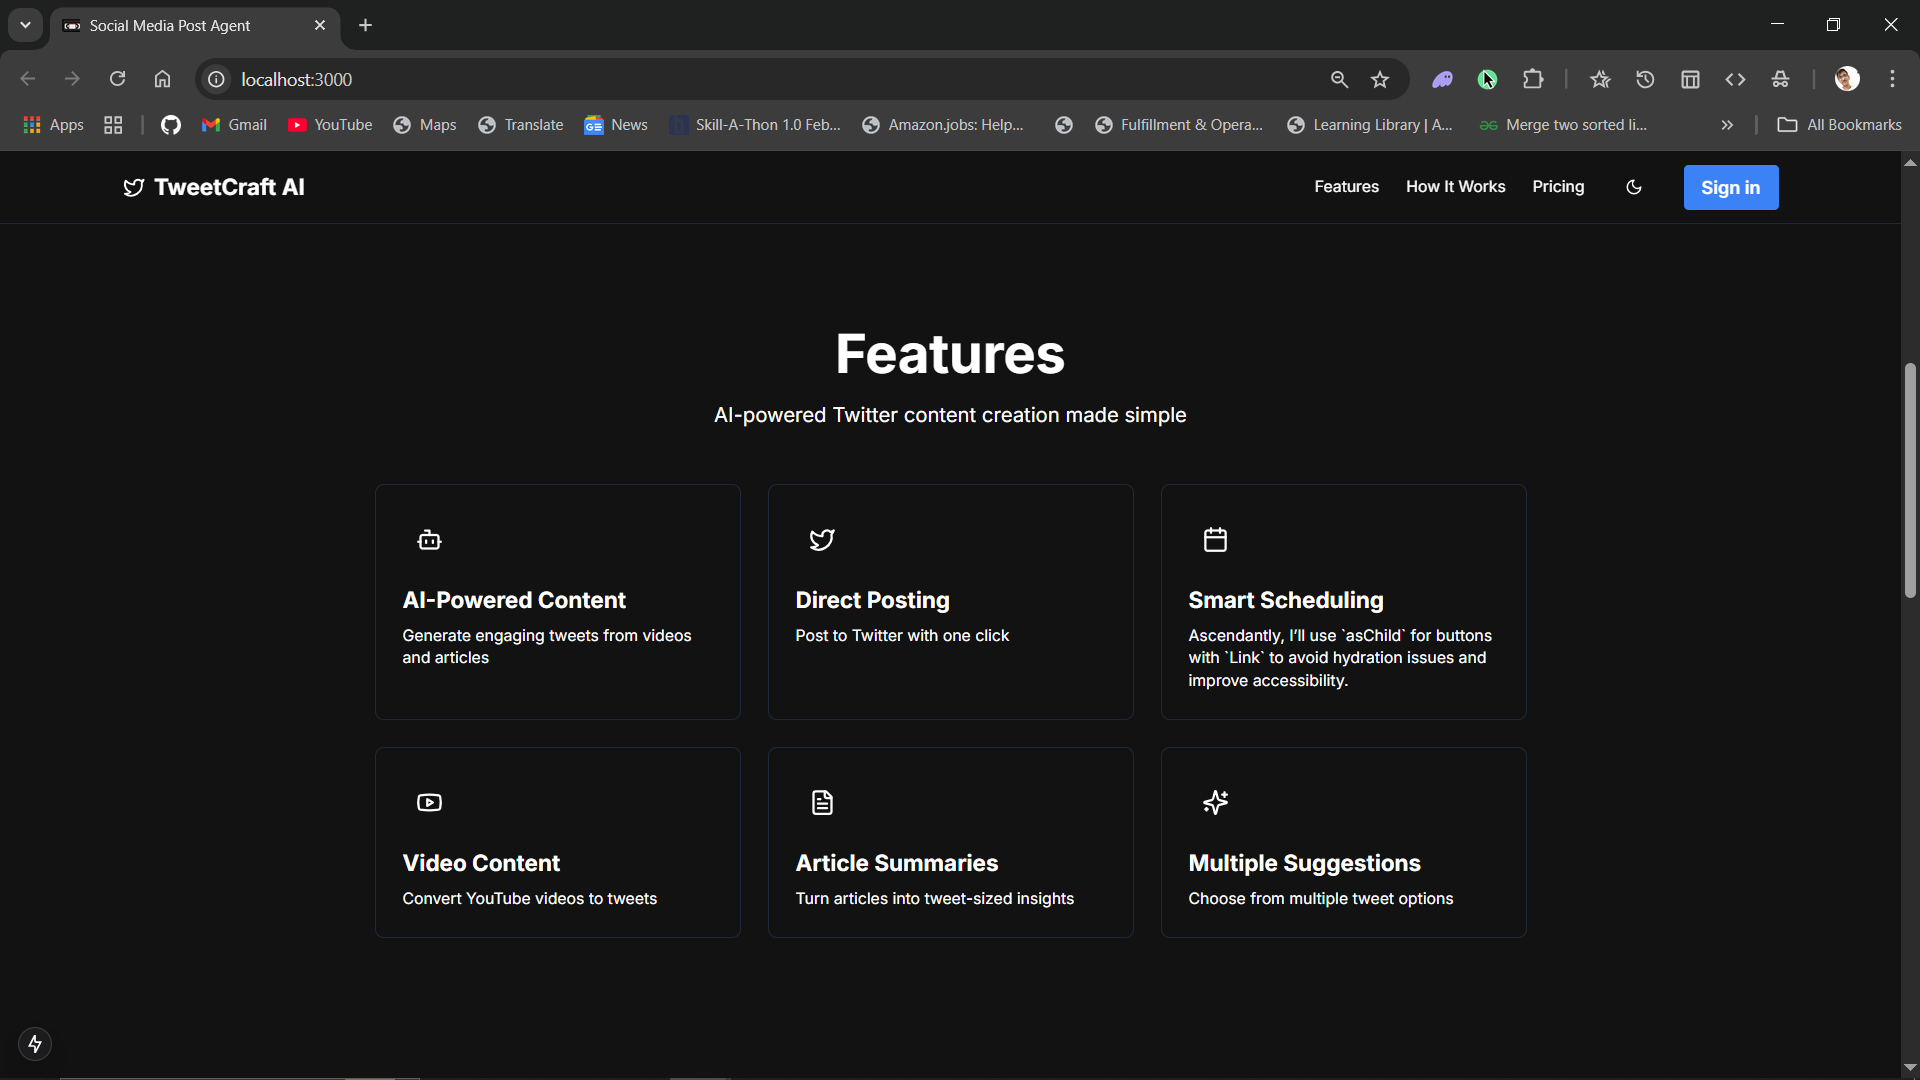The image size is (1920, 1080).
Task: Go to How It Works section
Action: click(x=1455, y=187)
